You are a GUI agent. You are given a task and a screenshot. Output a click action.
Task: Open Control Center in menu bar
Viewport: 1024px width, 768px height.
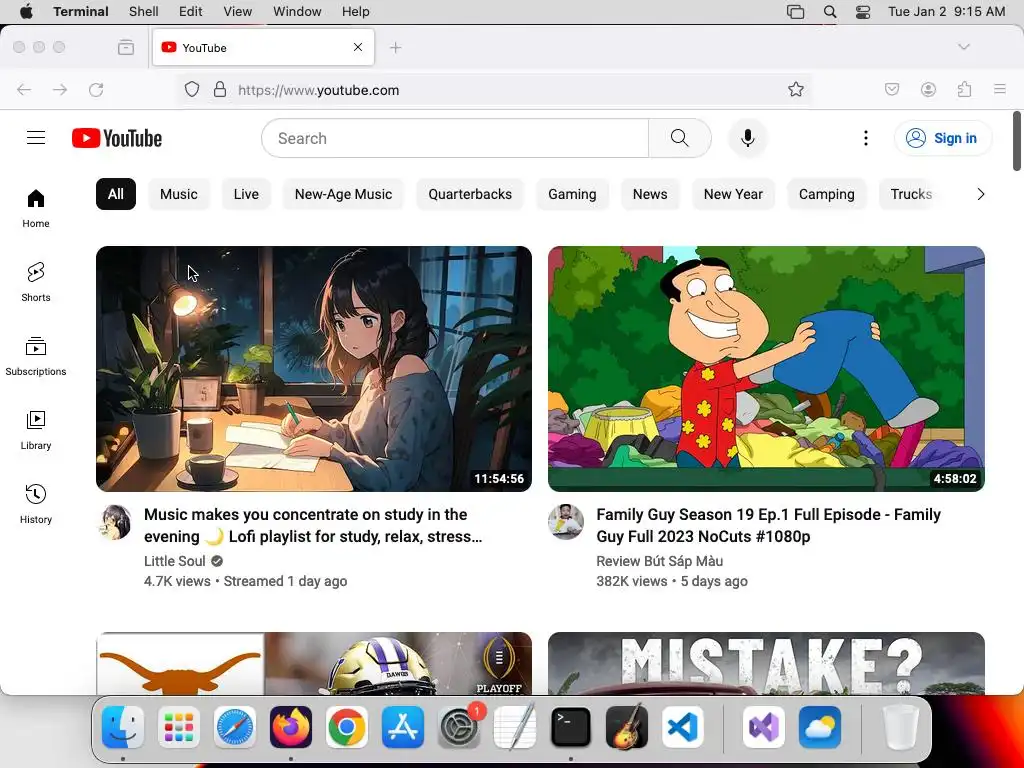(x=863, y=11)
